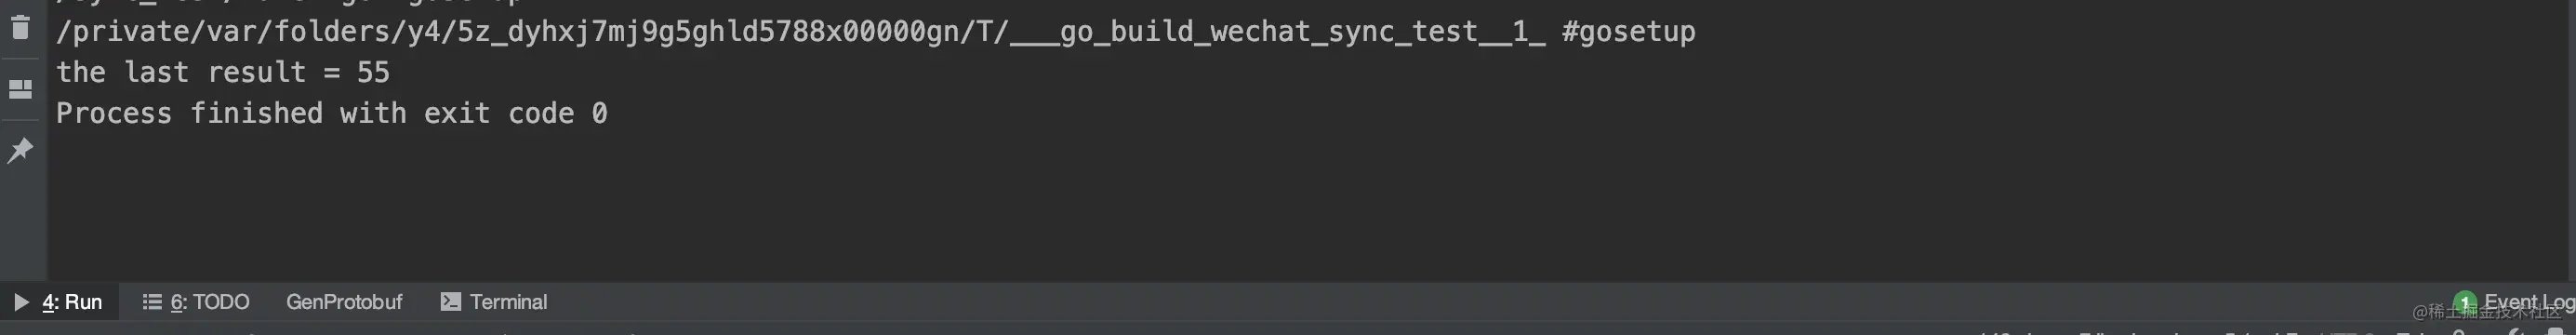Click the exit code 0 value
2576x335 pixels.
pyautogui.click(x=599, y=113)
